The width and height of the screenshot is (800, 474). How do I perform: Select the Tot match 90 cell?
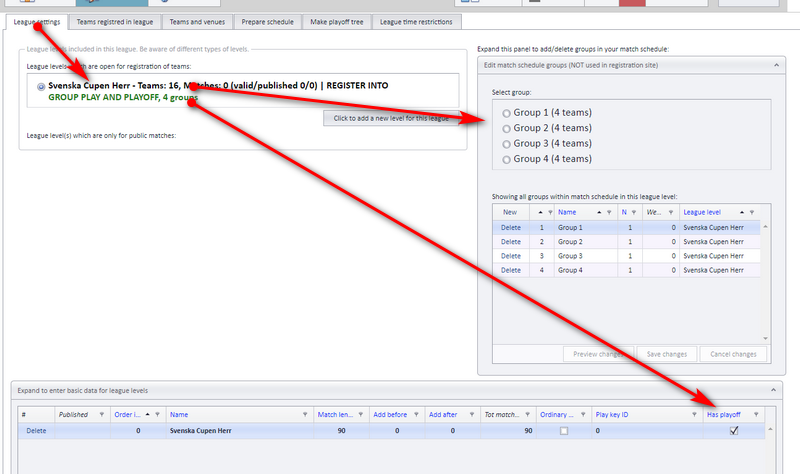click(508, 431)
